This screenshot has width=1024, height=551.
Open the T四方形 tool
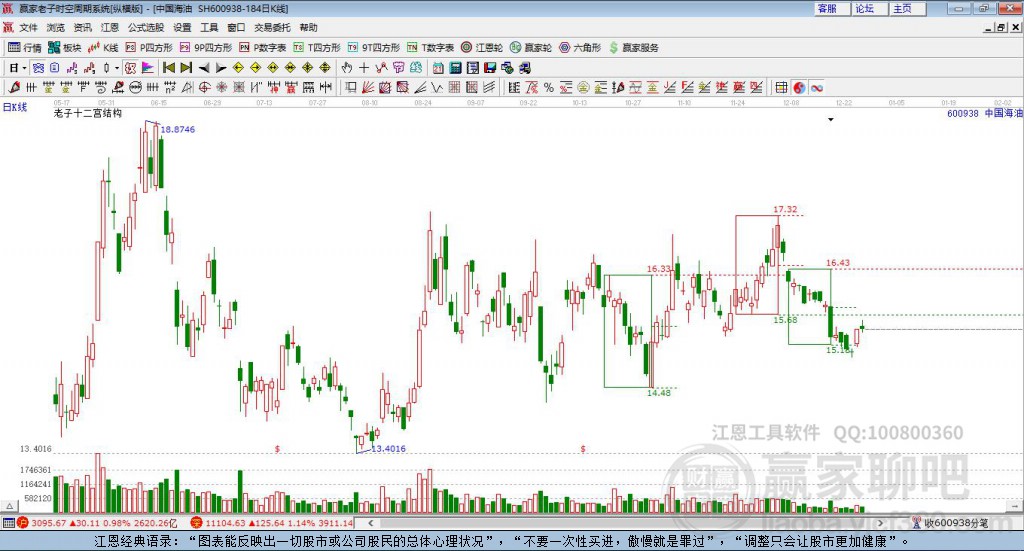click(317, 48)
